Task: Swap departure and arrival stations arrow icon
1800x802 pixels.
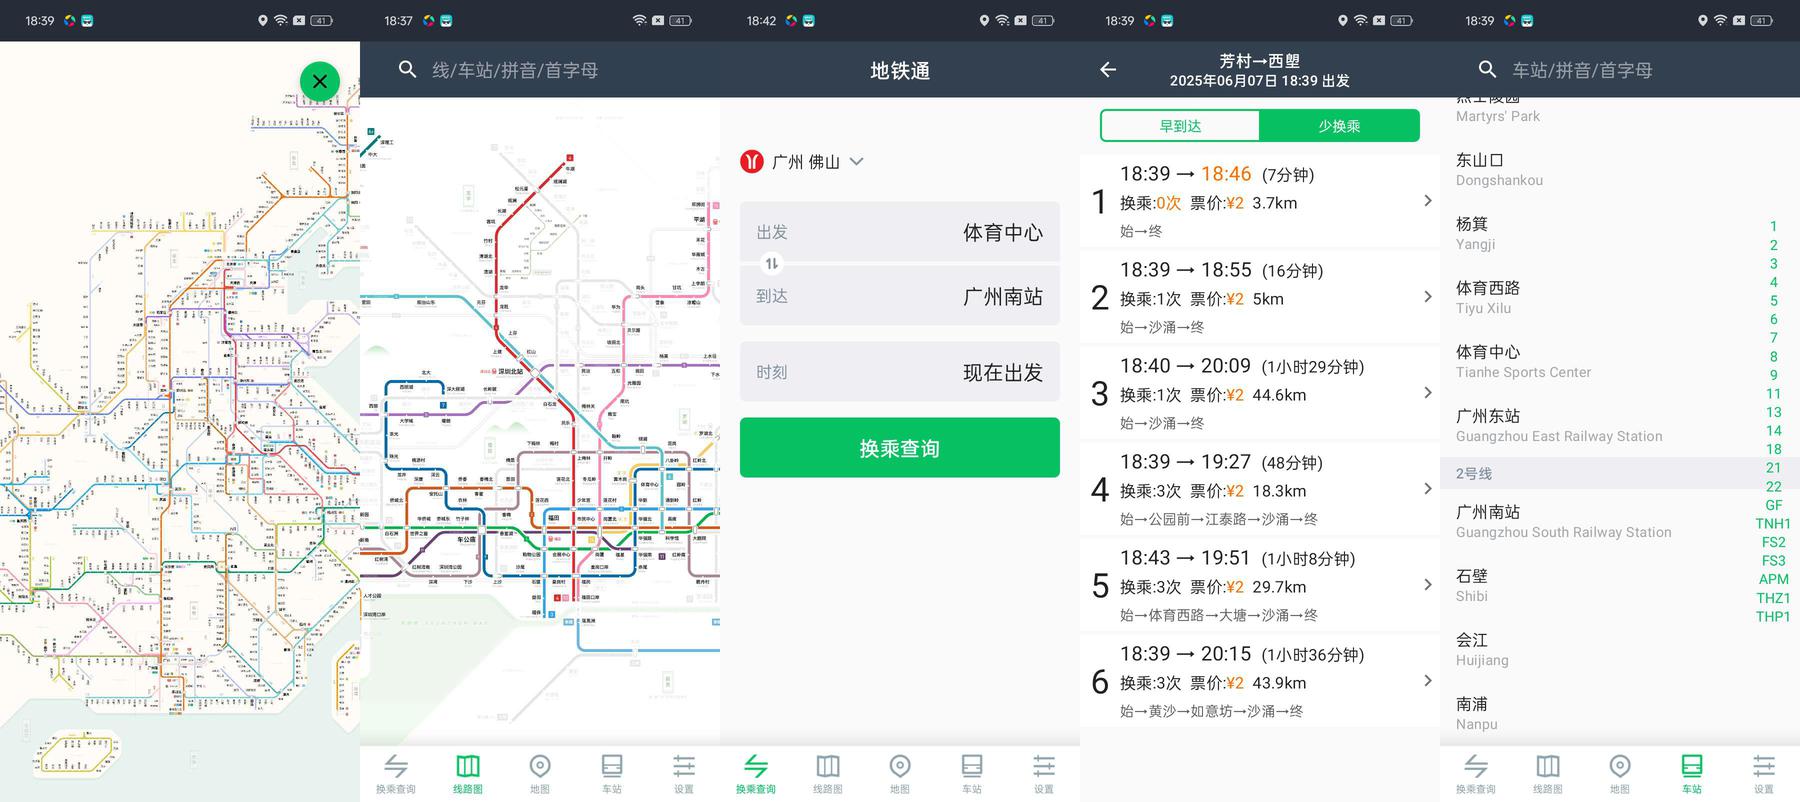Action: [x=771, y=264]
